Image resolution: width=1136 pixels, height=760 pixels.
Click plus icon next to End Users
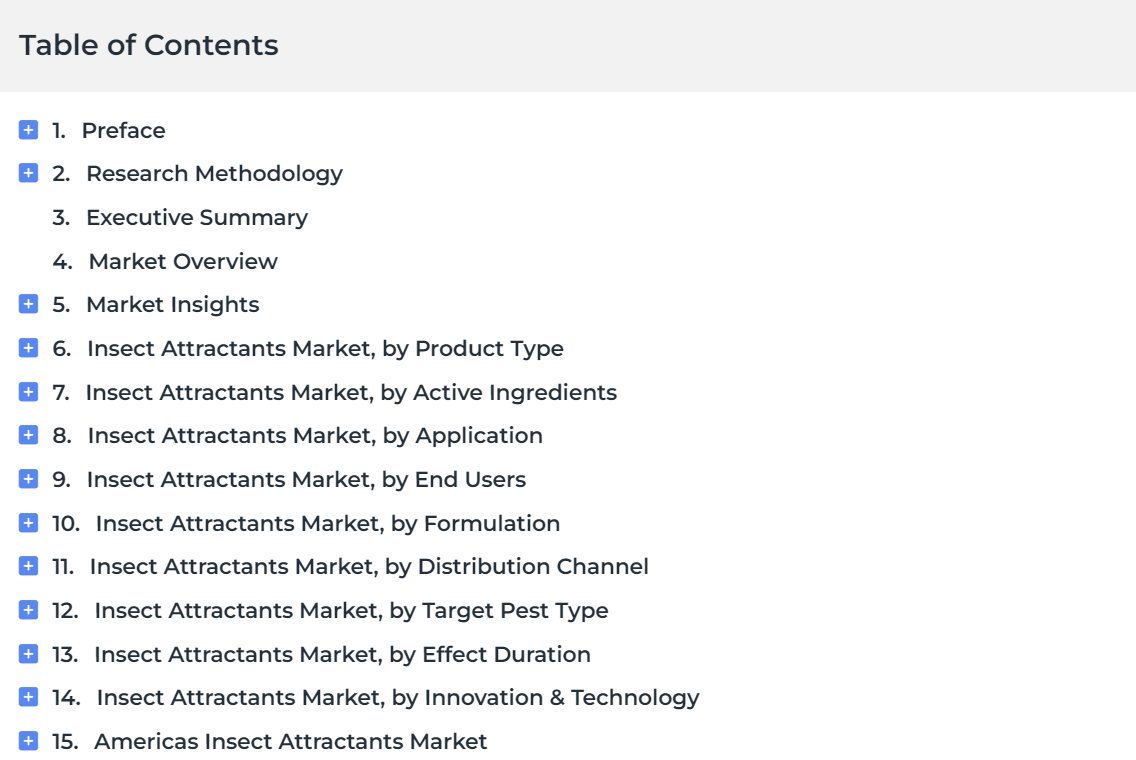[28, 479]
